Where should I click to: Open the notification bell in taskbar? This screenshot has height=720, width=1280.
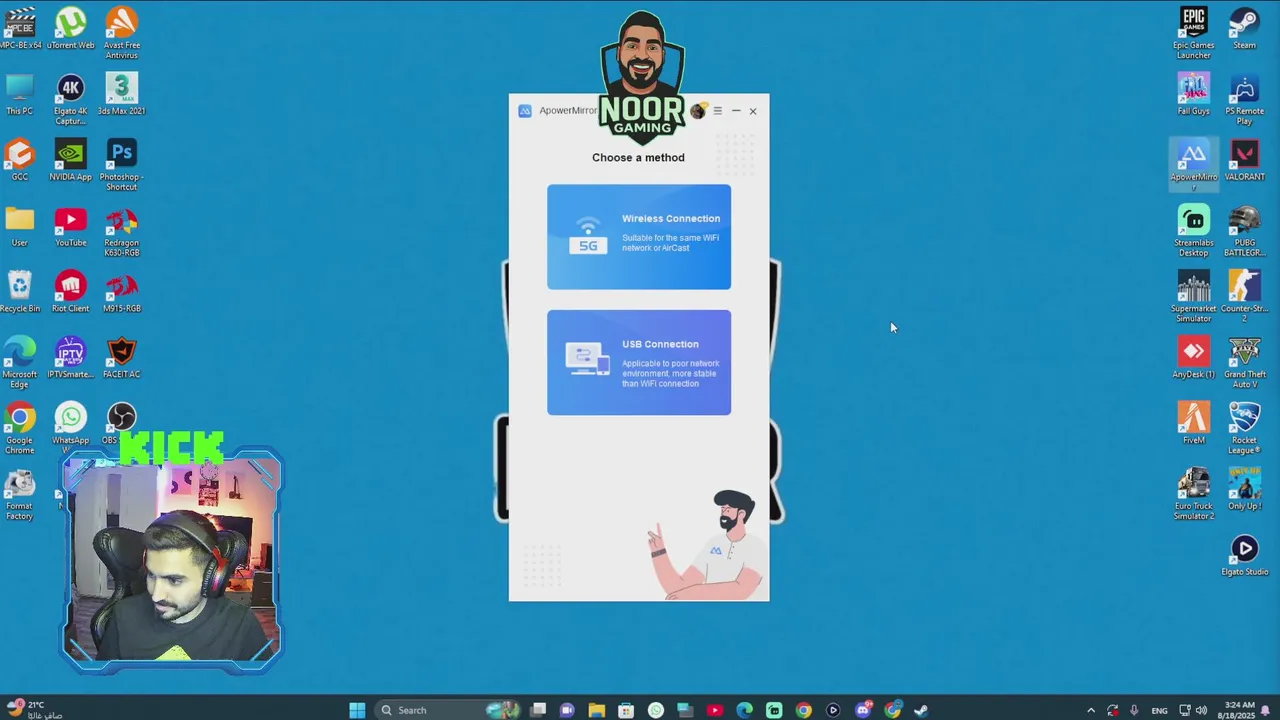tap(1265, 710)
